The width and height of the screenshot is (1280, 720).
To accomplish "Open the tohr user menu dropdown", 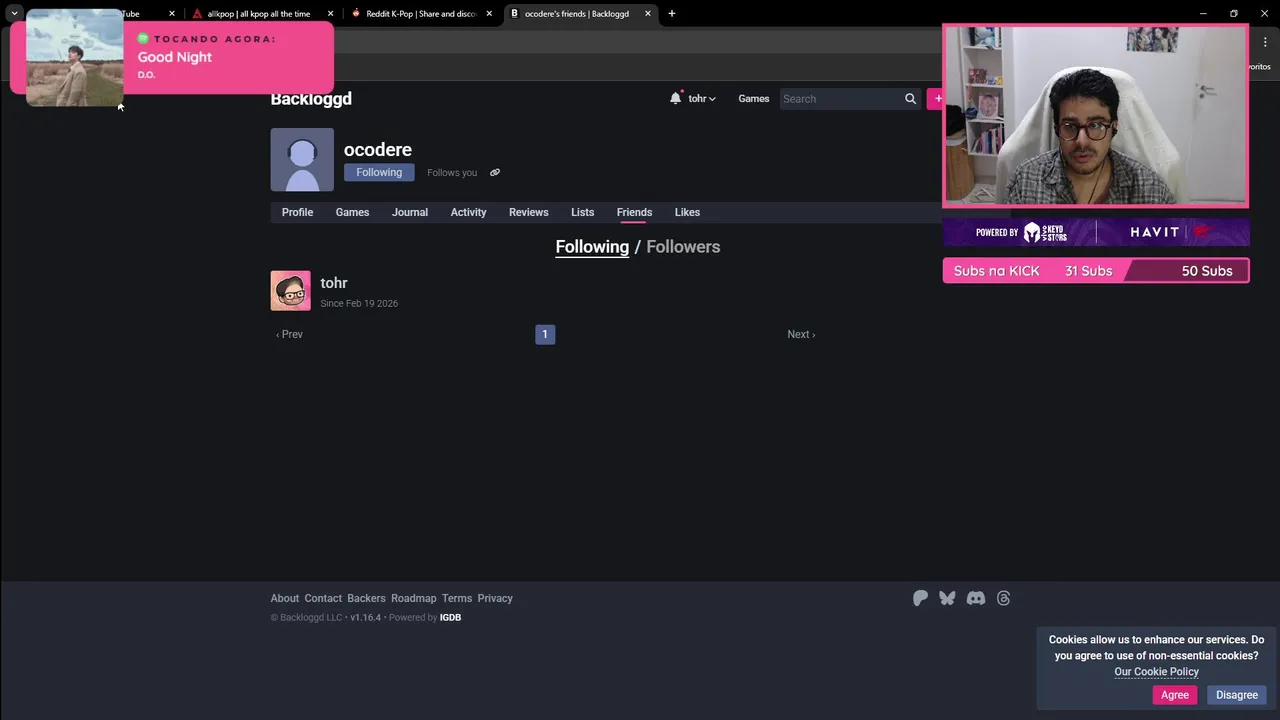I will (702, 99).
